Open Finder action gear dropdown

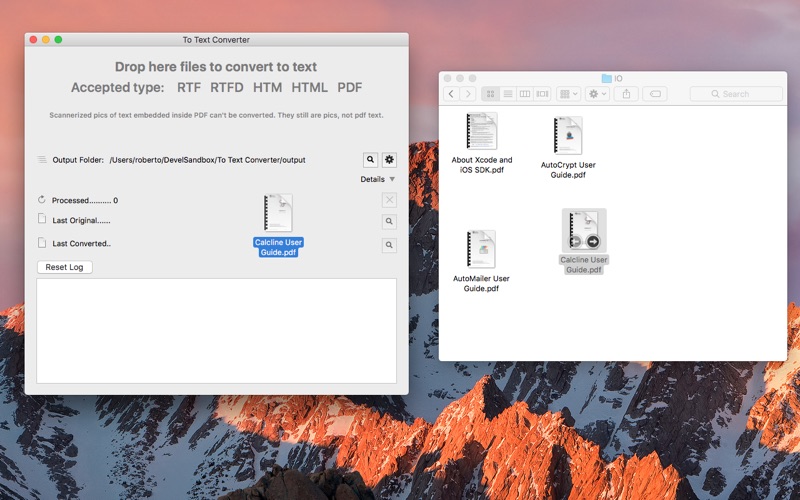coord(597,94)
